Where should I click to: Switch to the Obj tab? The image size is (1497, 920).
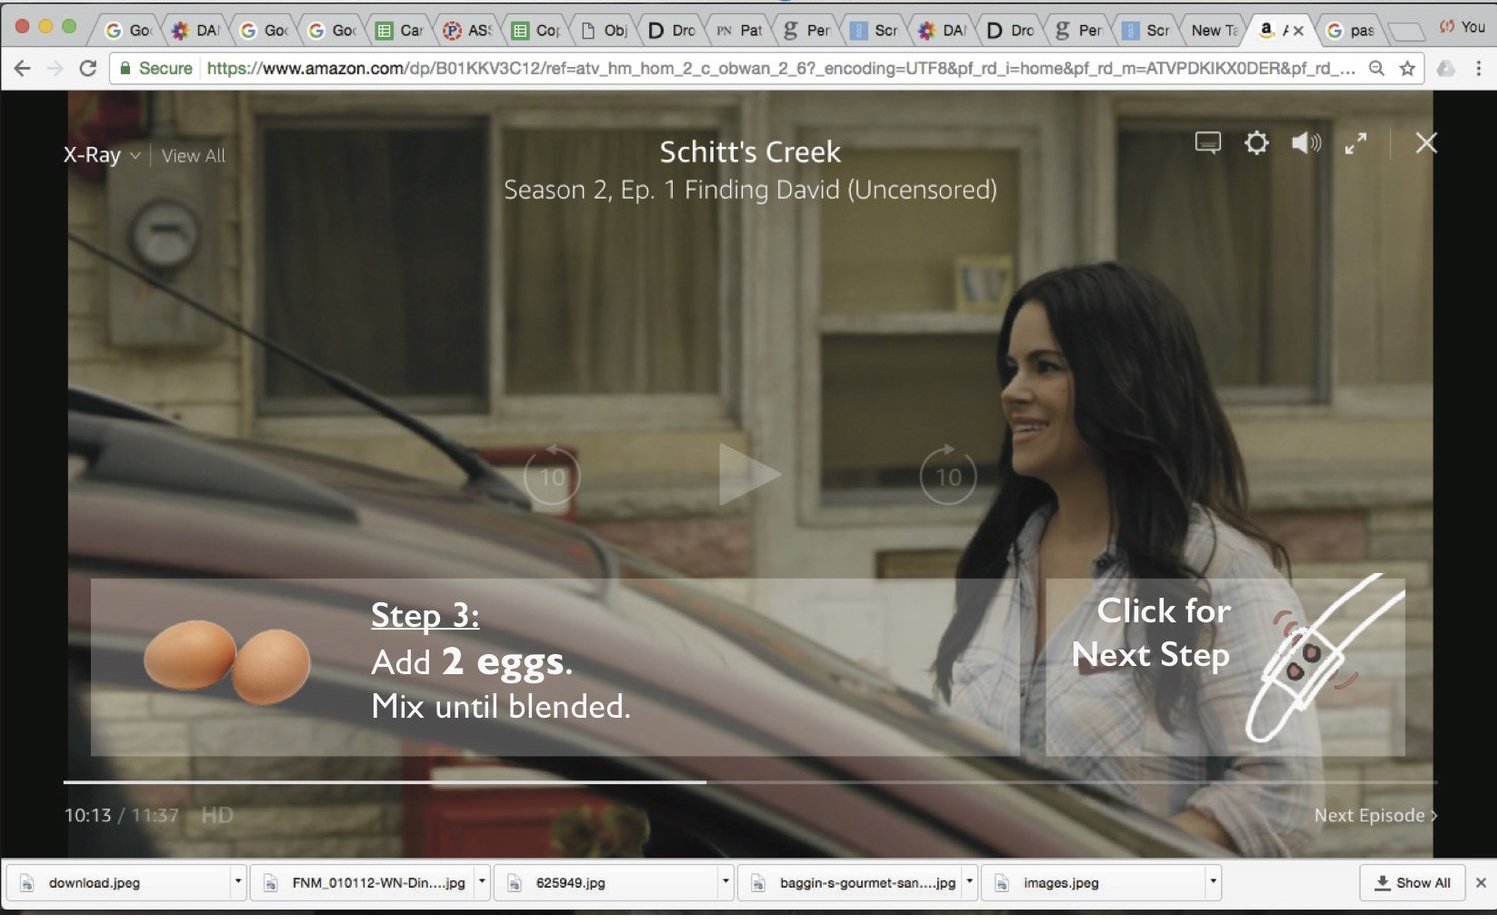[604, 30]
